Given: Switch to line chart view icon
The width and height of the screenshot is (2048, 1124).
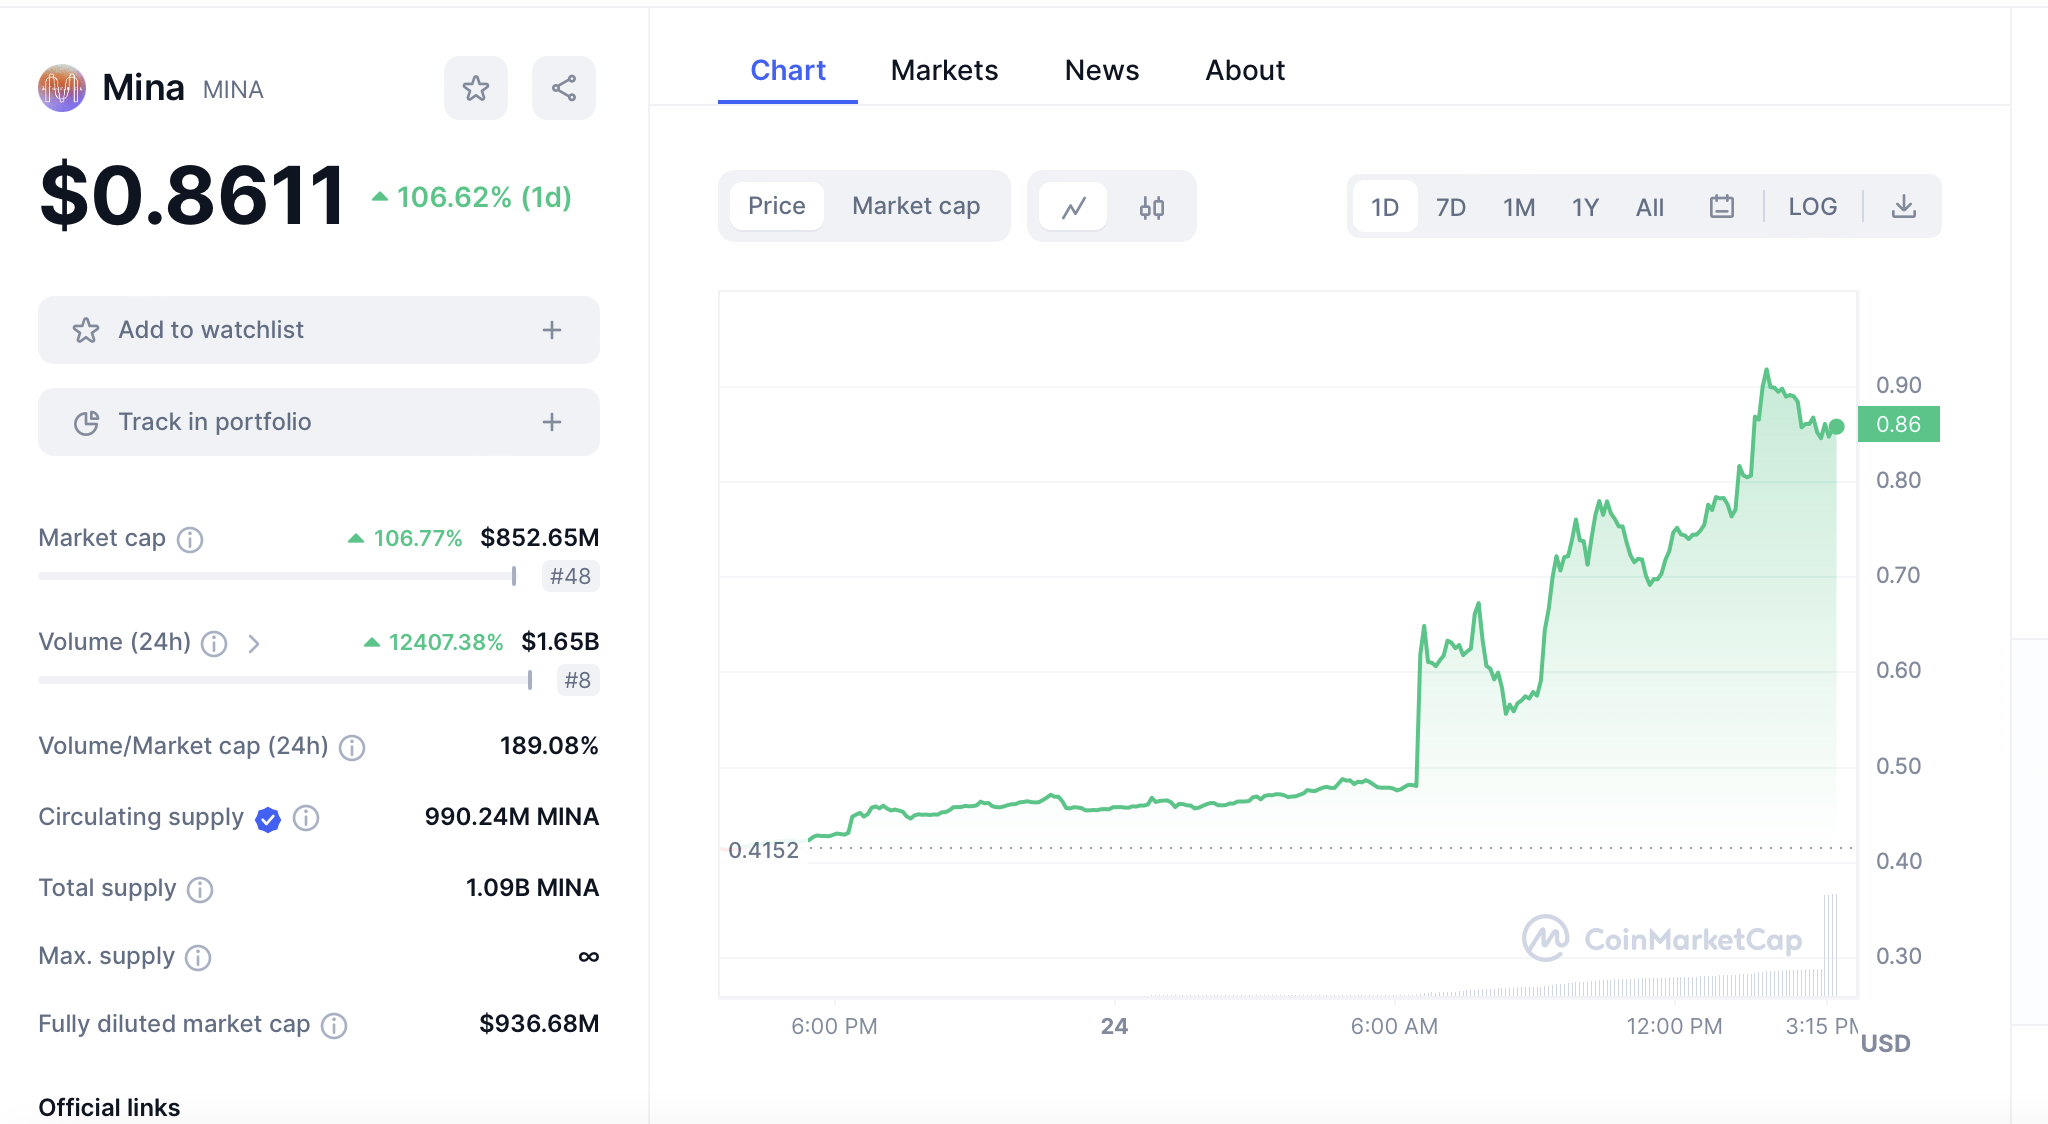Looking at the screenshot, I should [1074, 207].
